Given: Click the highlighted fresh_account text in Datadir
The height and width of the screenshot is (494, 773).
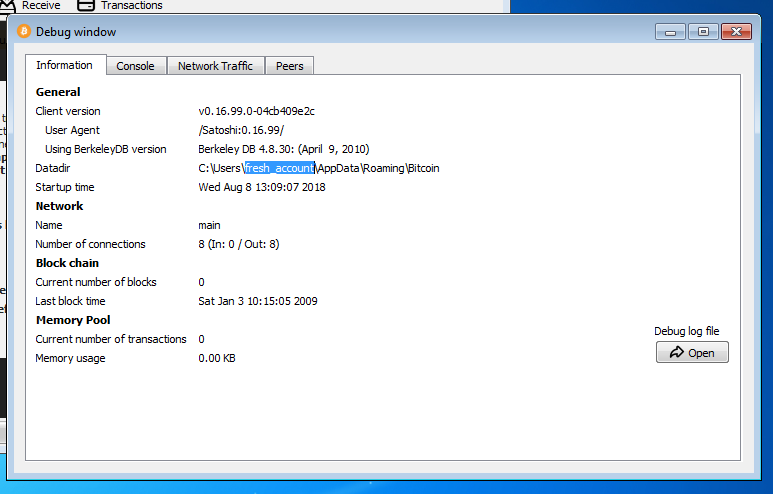Looking at the screenshot, I should [x=280, y=168].
